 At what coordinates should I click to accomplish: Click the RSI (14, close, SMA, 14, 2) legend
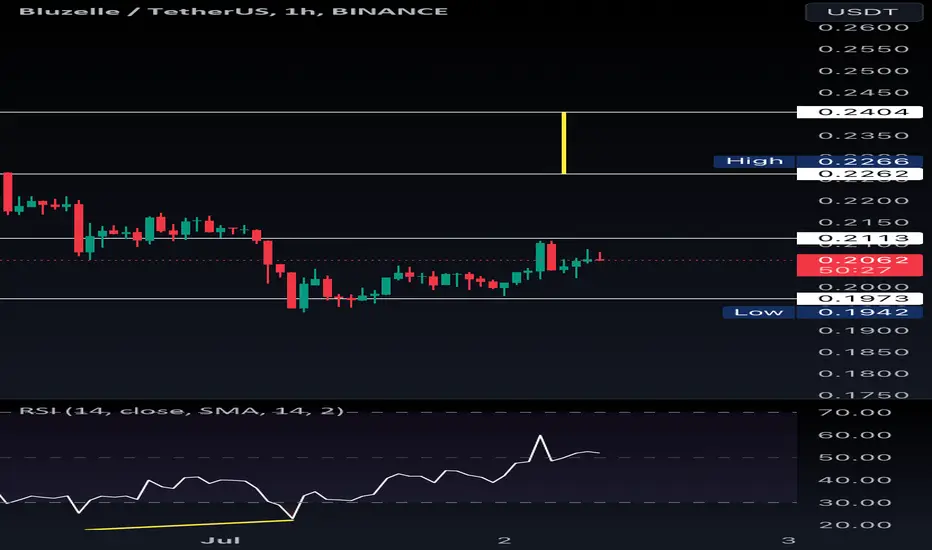pyautogui.click(x=181, y=411)
